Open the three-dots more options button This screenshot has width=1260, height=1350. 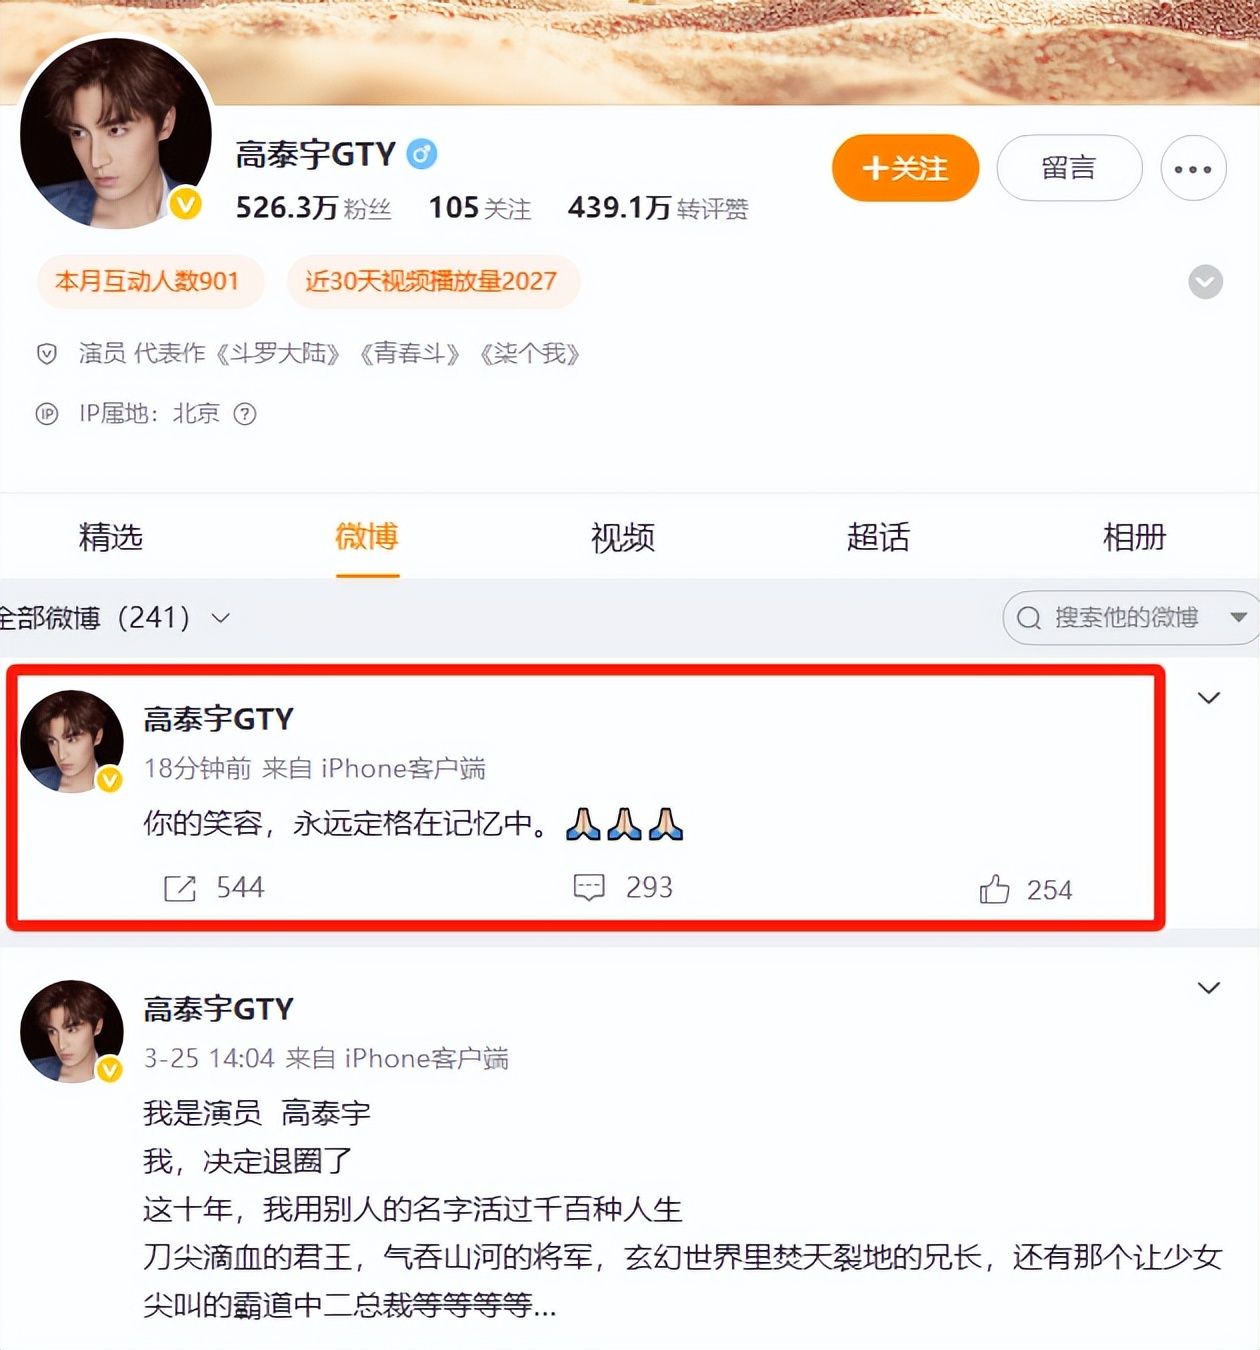pyautogui.click(x=1193, y=168)
